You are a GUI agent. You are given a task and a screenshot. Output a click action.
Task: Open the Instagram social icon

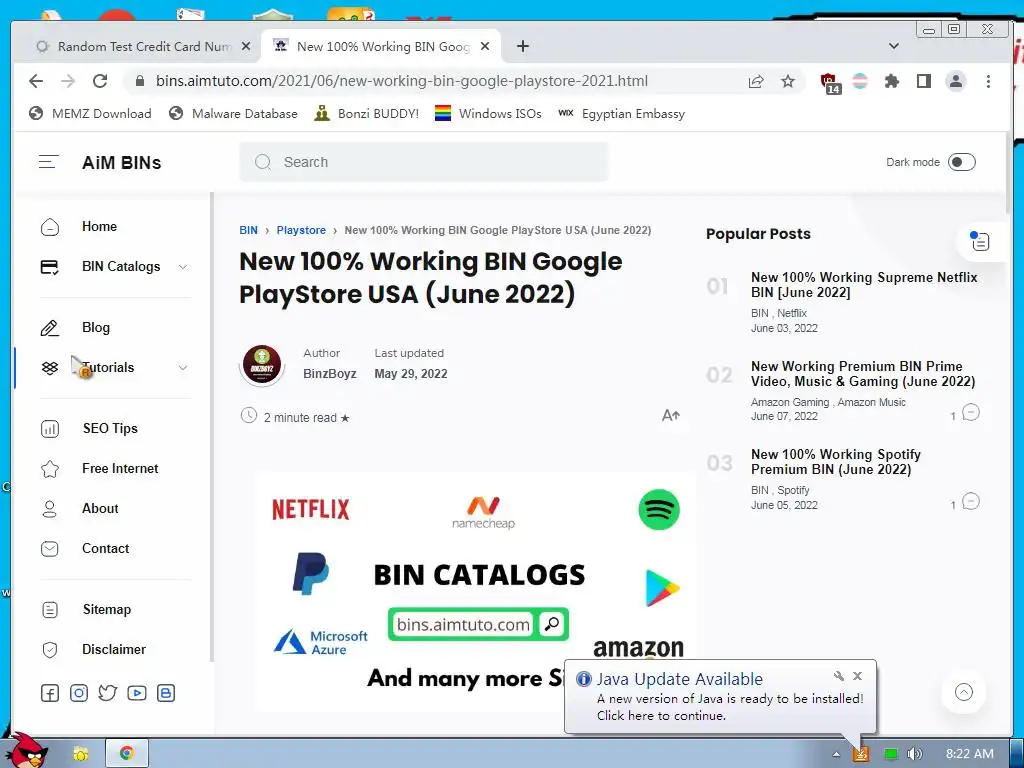(78, 693)
